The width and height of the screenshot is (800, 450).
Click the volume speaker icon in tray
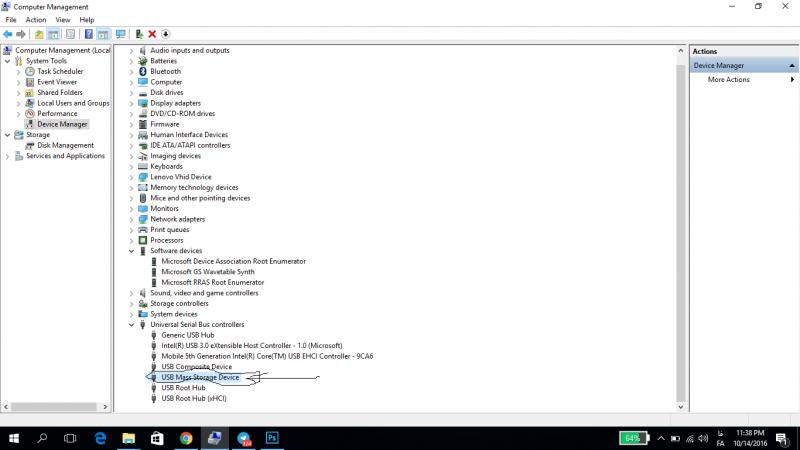tap(704, 438)
